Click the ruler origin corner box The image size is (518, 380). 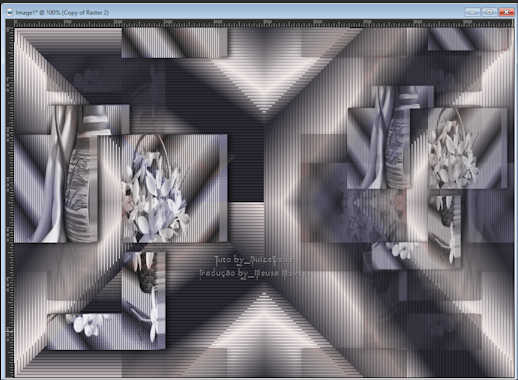click(10, 23)
